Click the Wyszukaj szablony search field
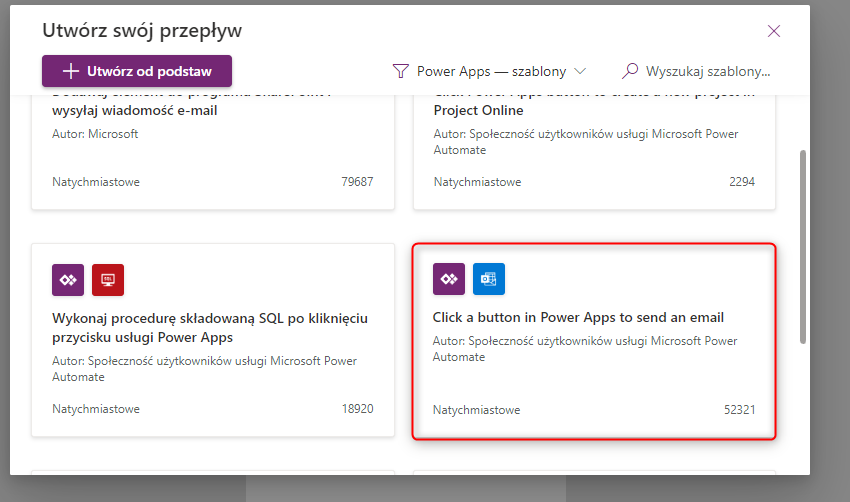 tap(708, 71)
